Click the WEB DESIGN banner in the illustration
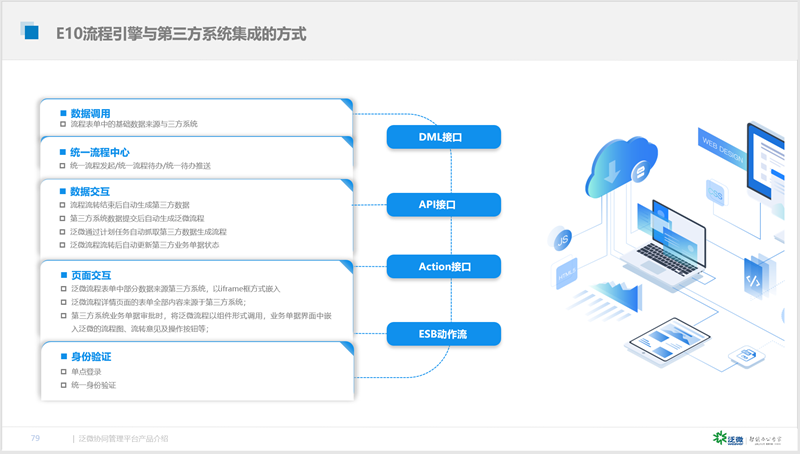The image size is (800, 454). click(721, 148)
